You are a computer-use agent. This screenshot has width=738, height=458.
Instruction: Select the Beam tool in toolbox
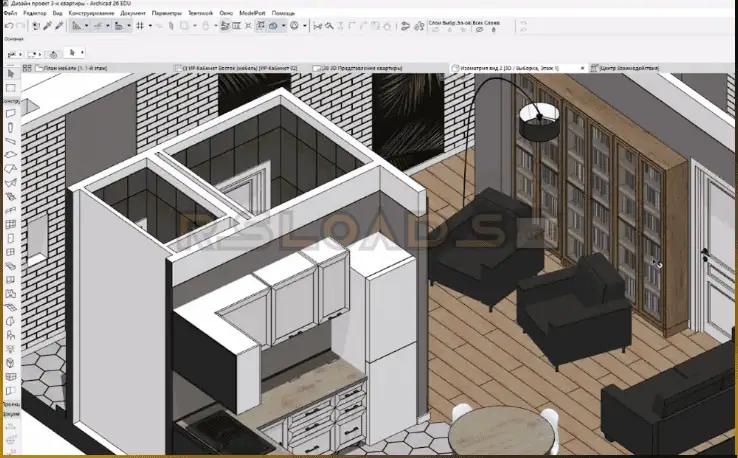click(11, 141)
